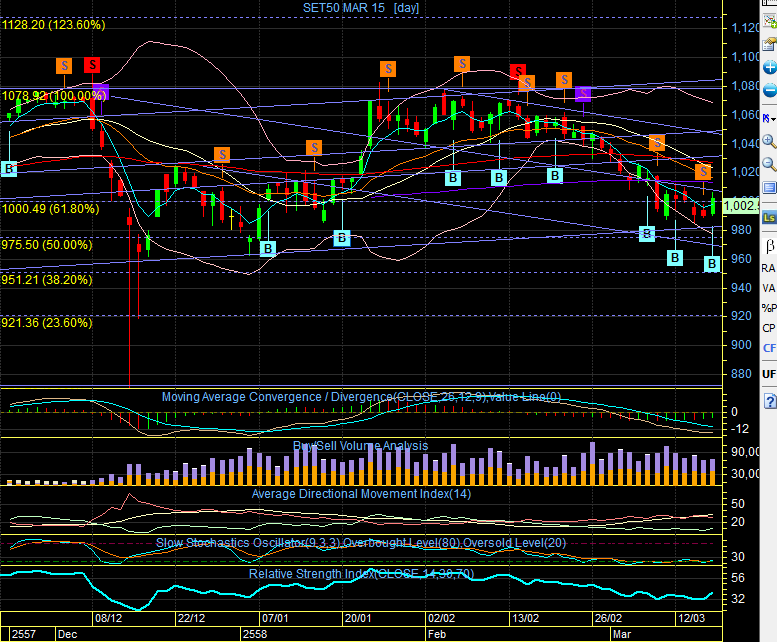Click the 880 price axis label
This screenshot has width=777, height=642.
[x=741, y=374]
